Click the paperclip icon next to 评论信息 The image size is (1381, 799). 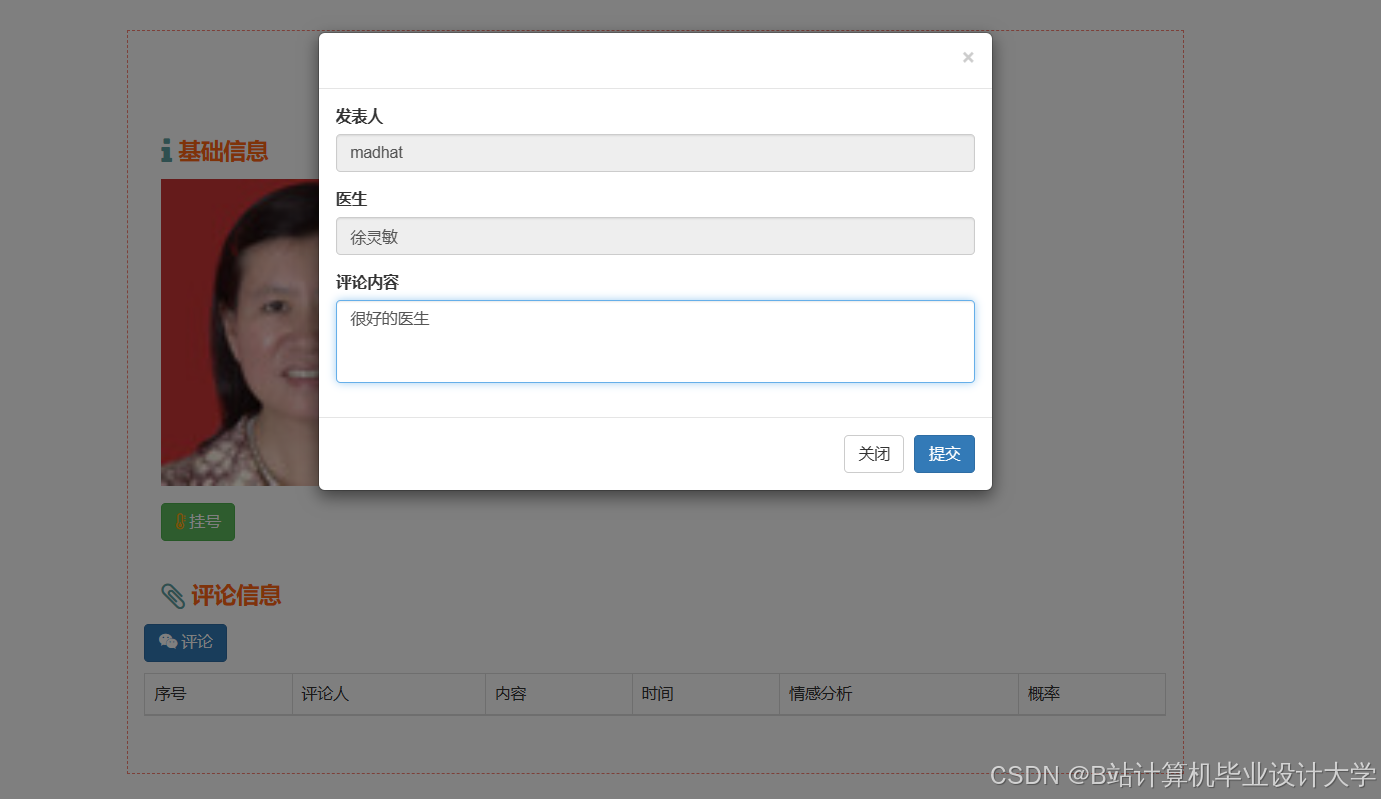pos(172,594)
